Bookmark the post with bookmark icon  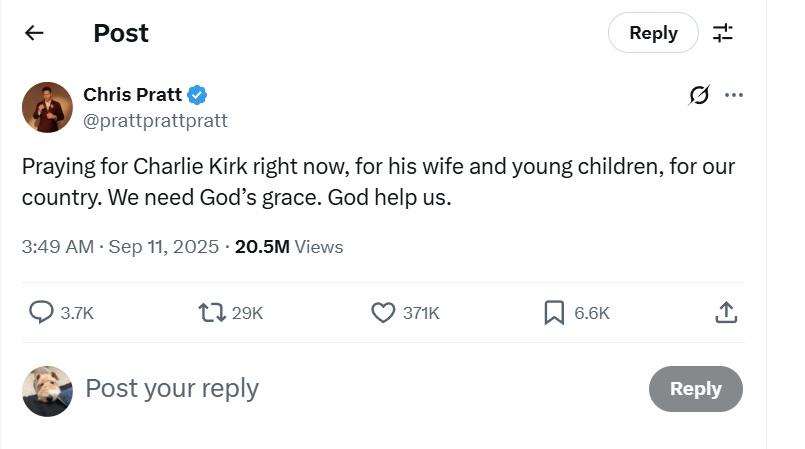[x=554, y=313]
